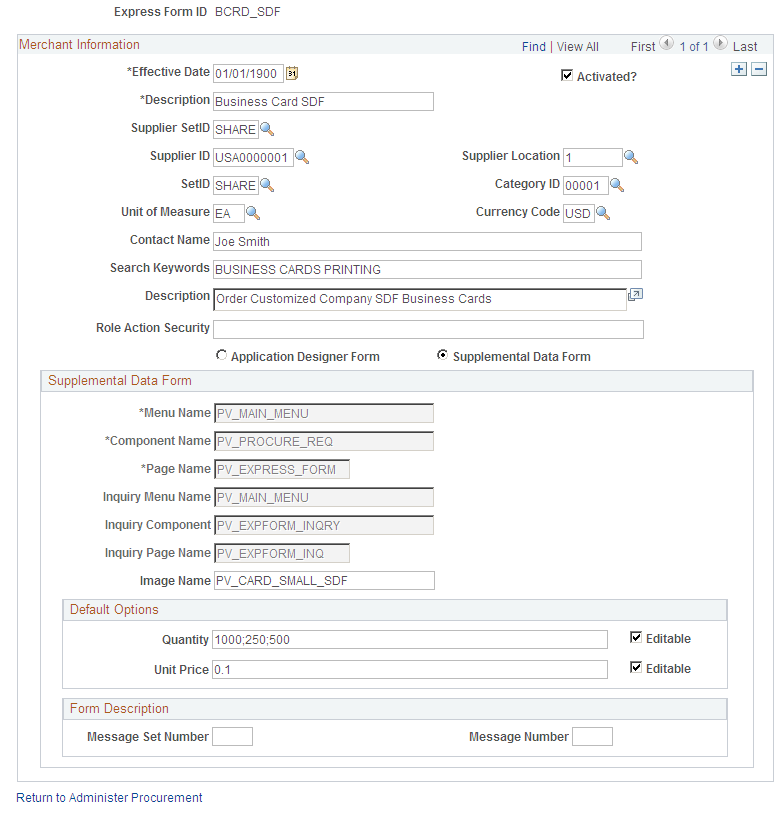Follow Return to Administer Procurement link
781x813 pixels.
coord(108,797)
